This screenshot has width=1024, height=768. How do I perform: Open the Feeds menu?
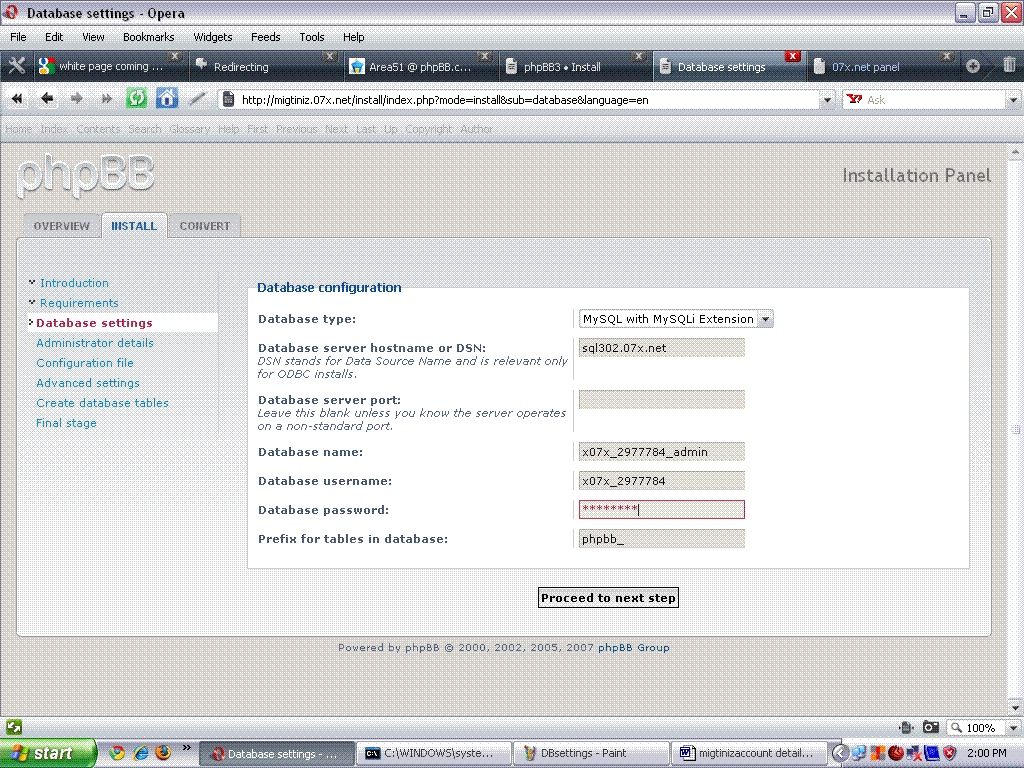[x=265, y=37]
